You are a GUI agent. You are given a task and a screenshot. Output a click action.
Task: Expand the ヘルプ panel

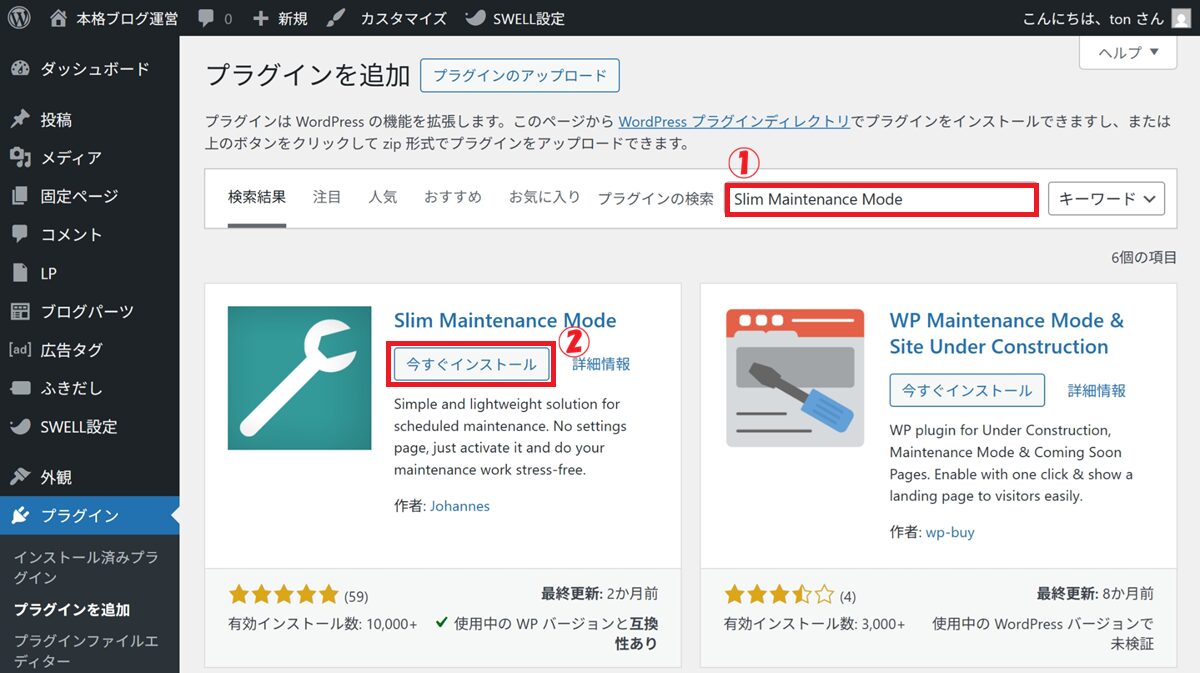coord(1128,53)
